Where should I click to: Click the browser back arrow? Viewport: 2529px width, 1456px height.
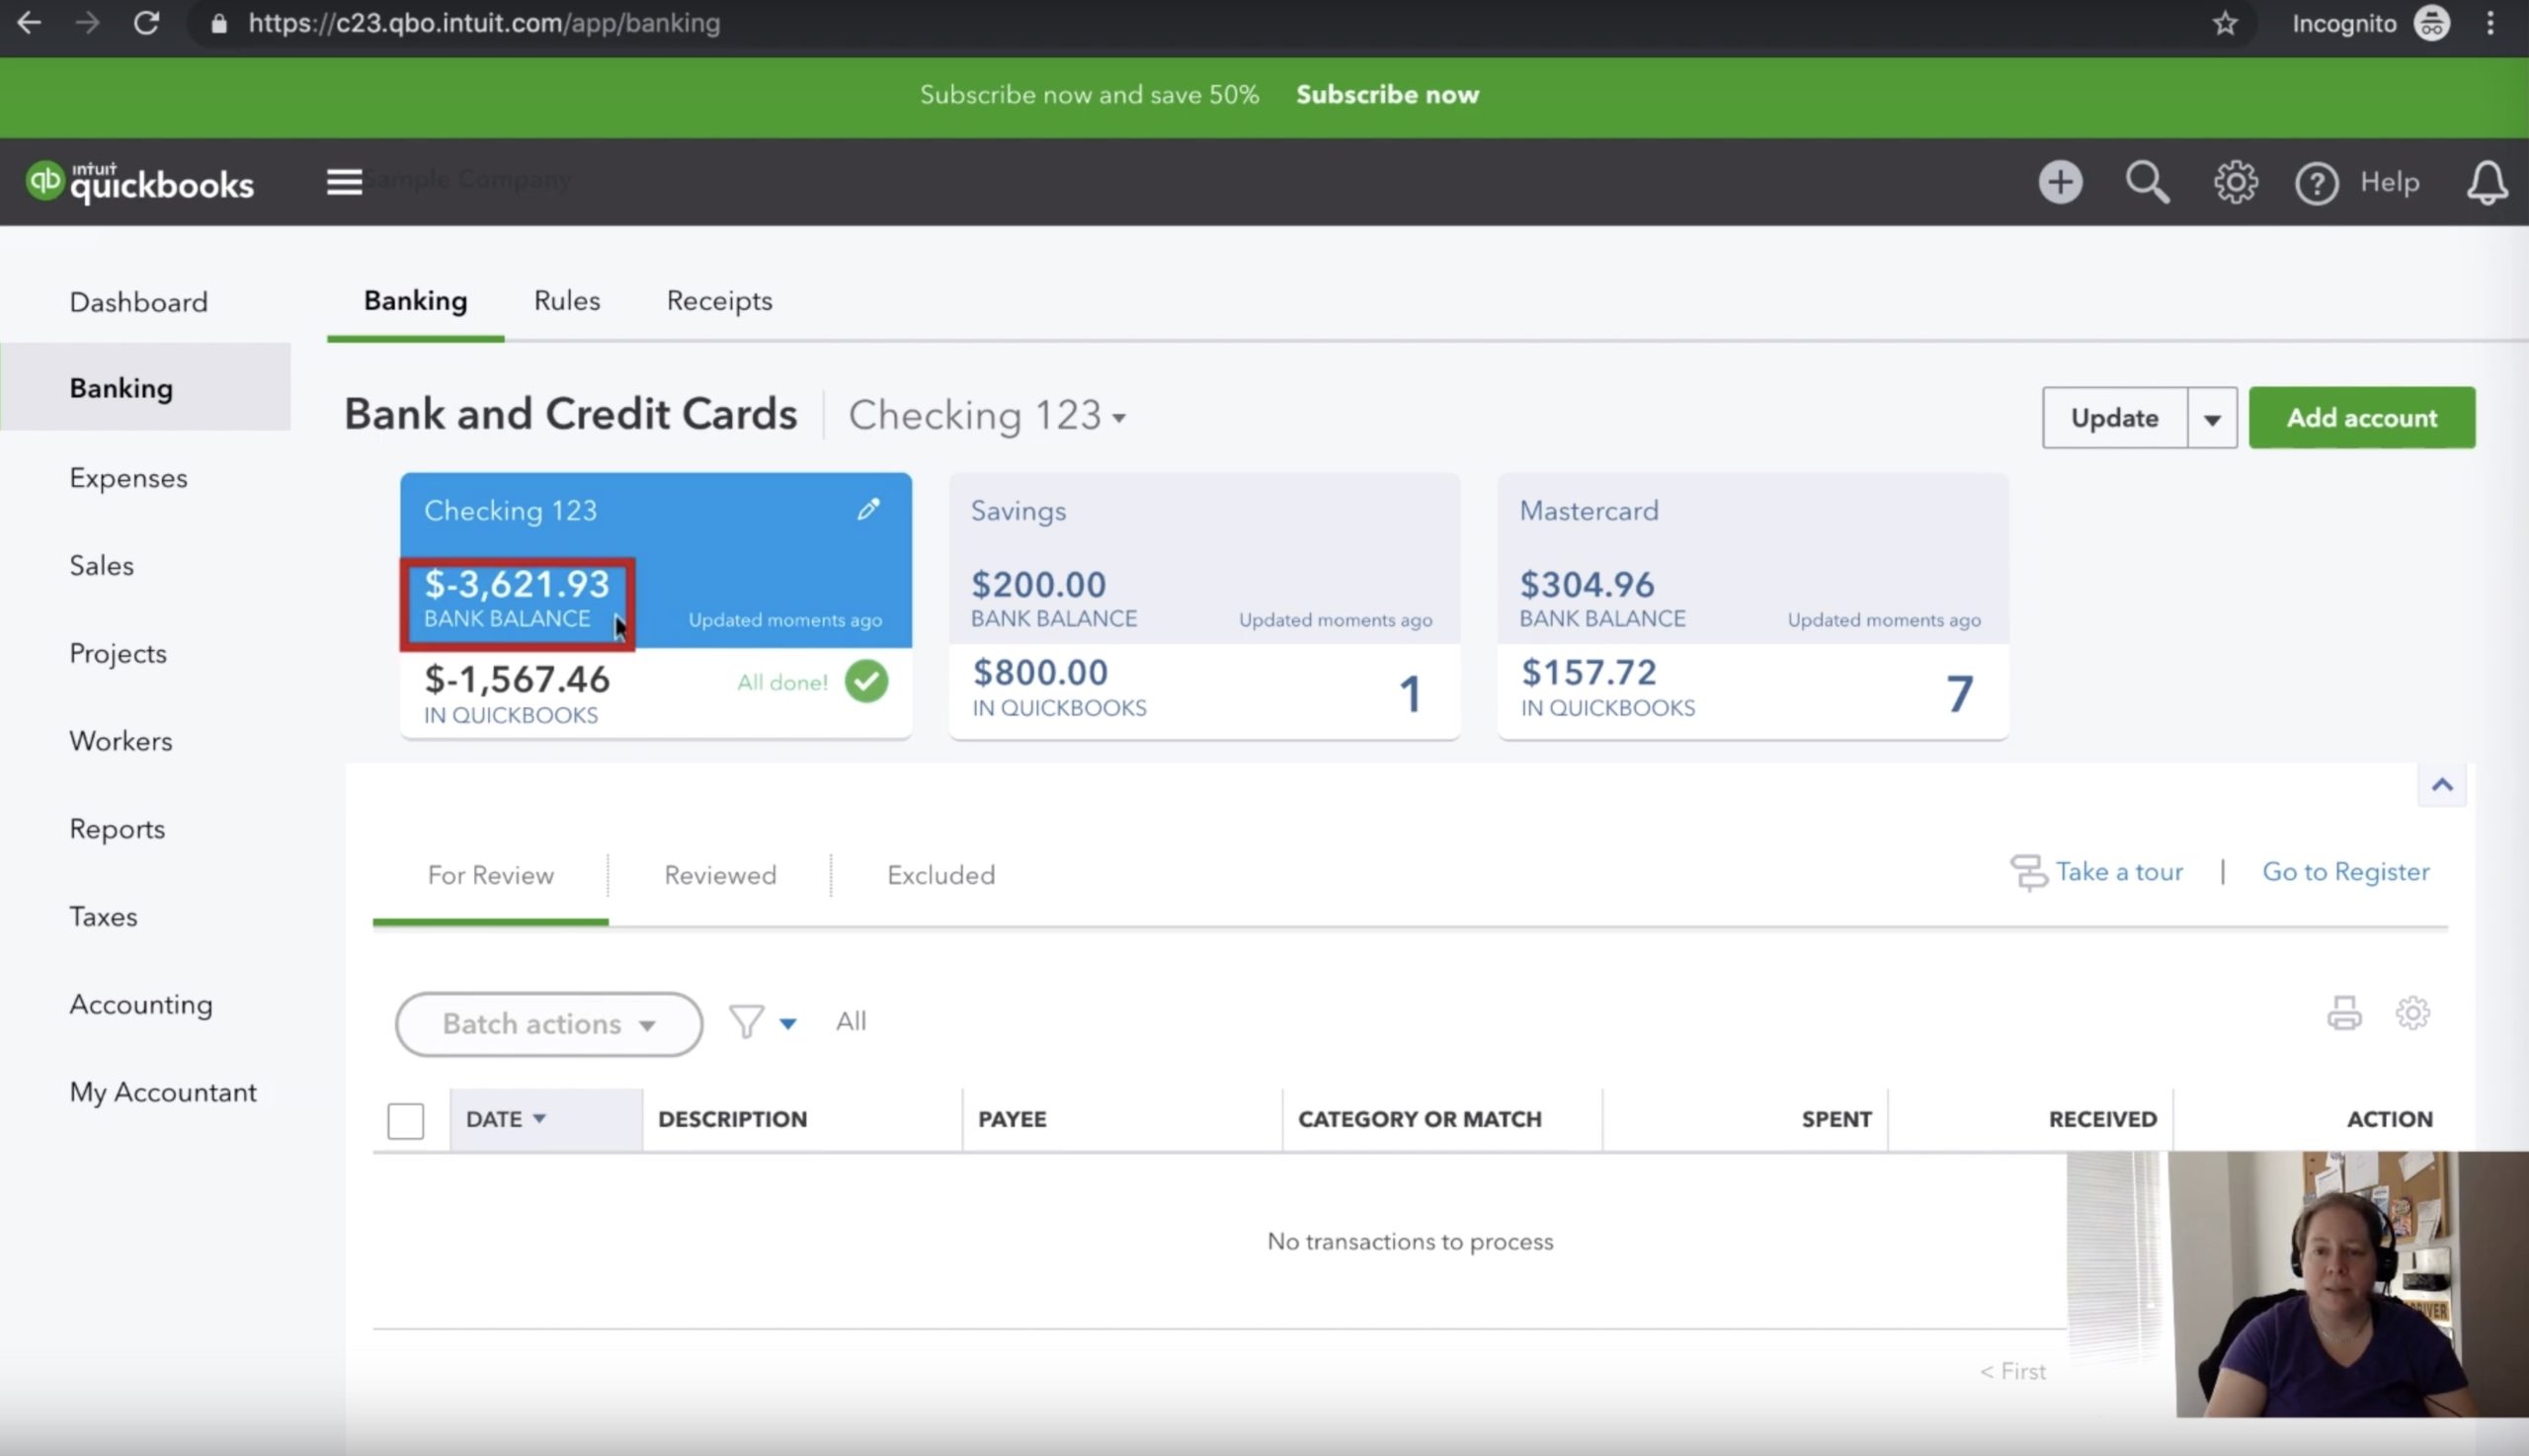coord(29,23)
